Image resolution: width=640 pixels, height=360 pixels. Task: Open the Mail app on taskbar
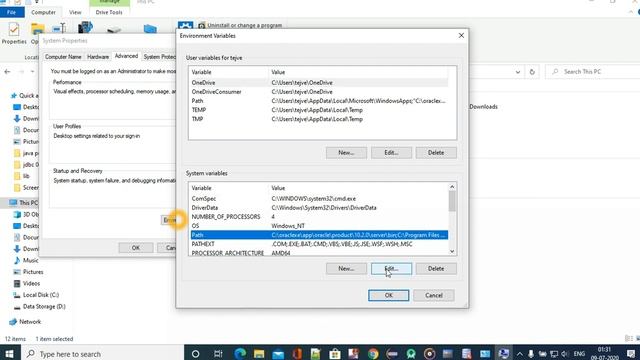pos(278,354)
